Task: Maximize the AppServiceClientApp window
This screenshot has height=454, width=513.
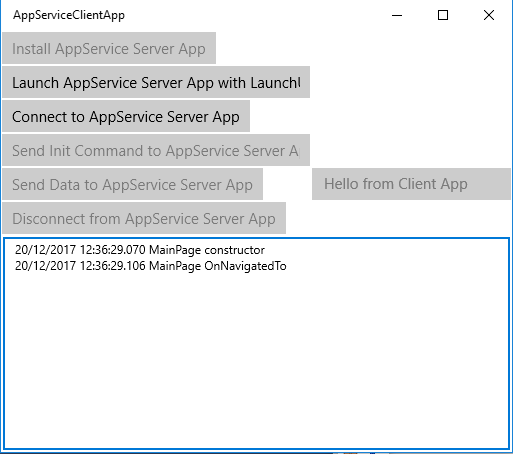Action: (x=443, y=15)
